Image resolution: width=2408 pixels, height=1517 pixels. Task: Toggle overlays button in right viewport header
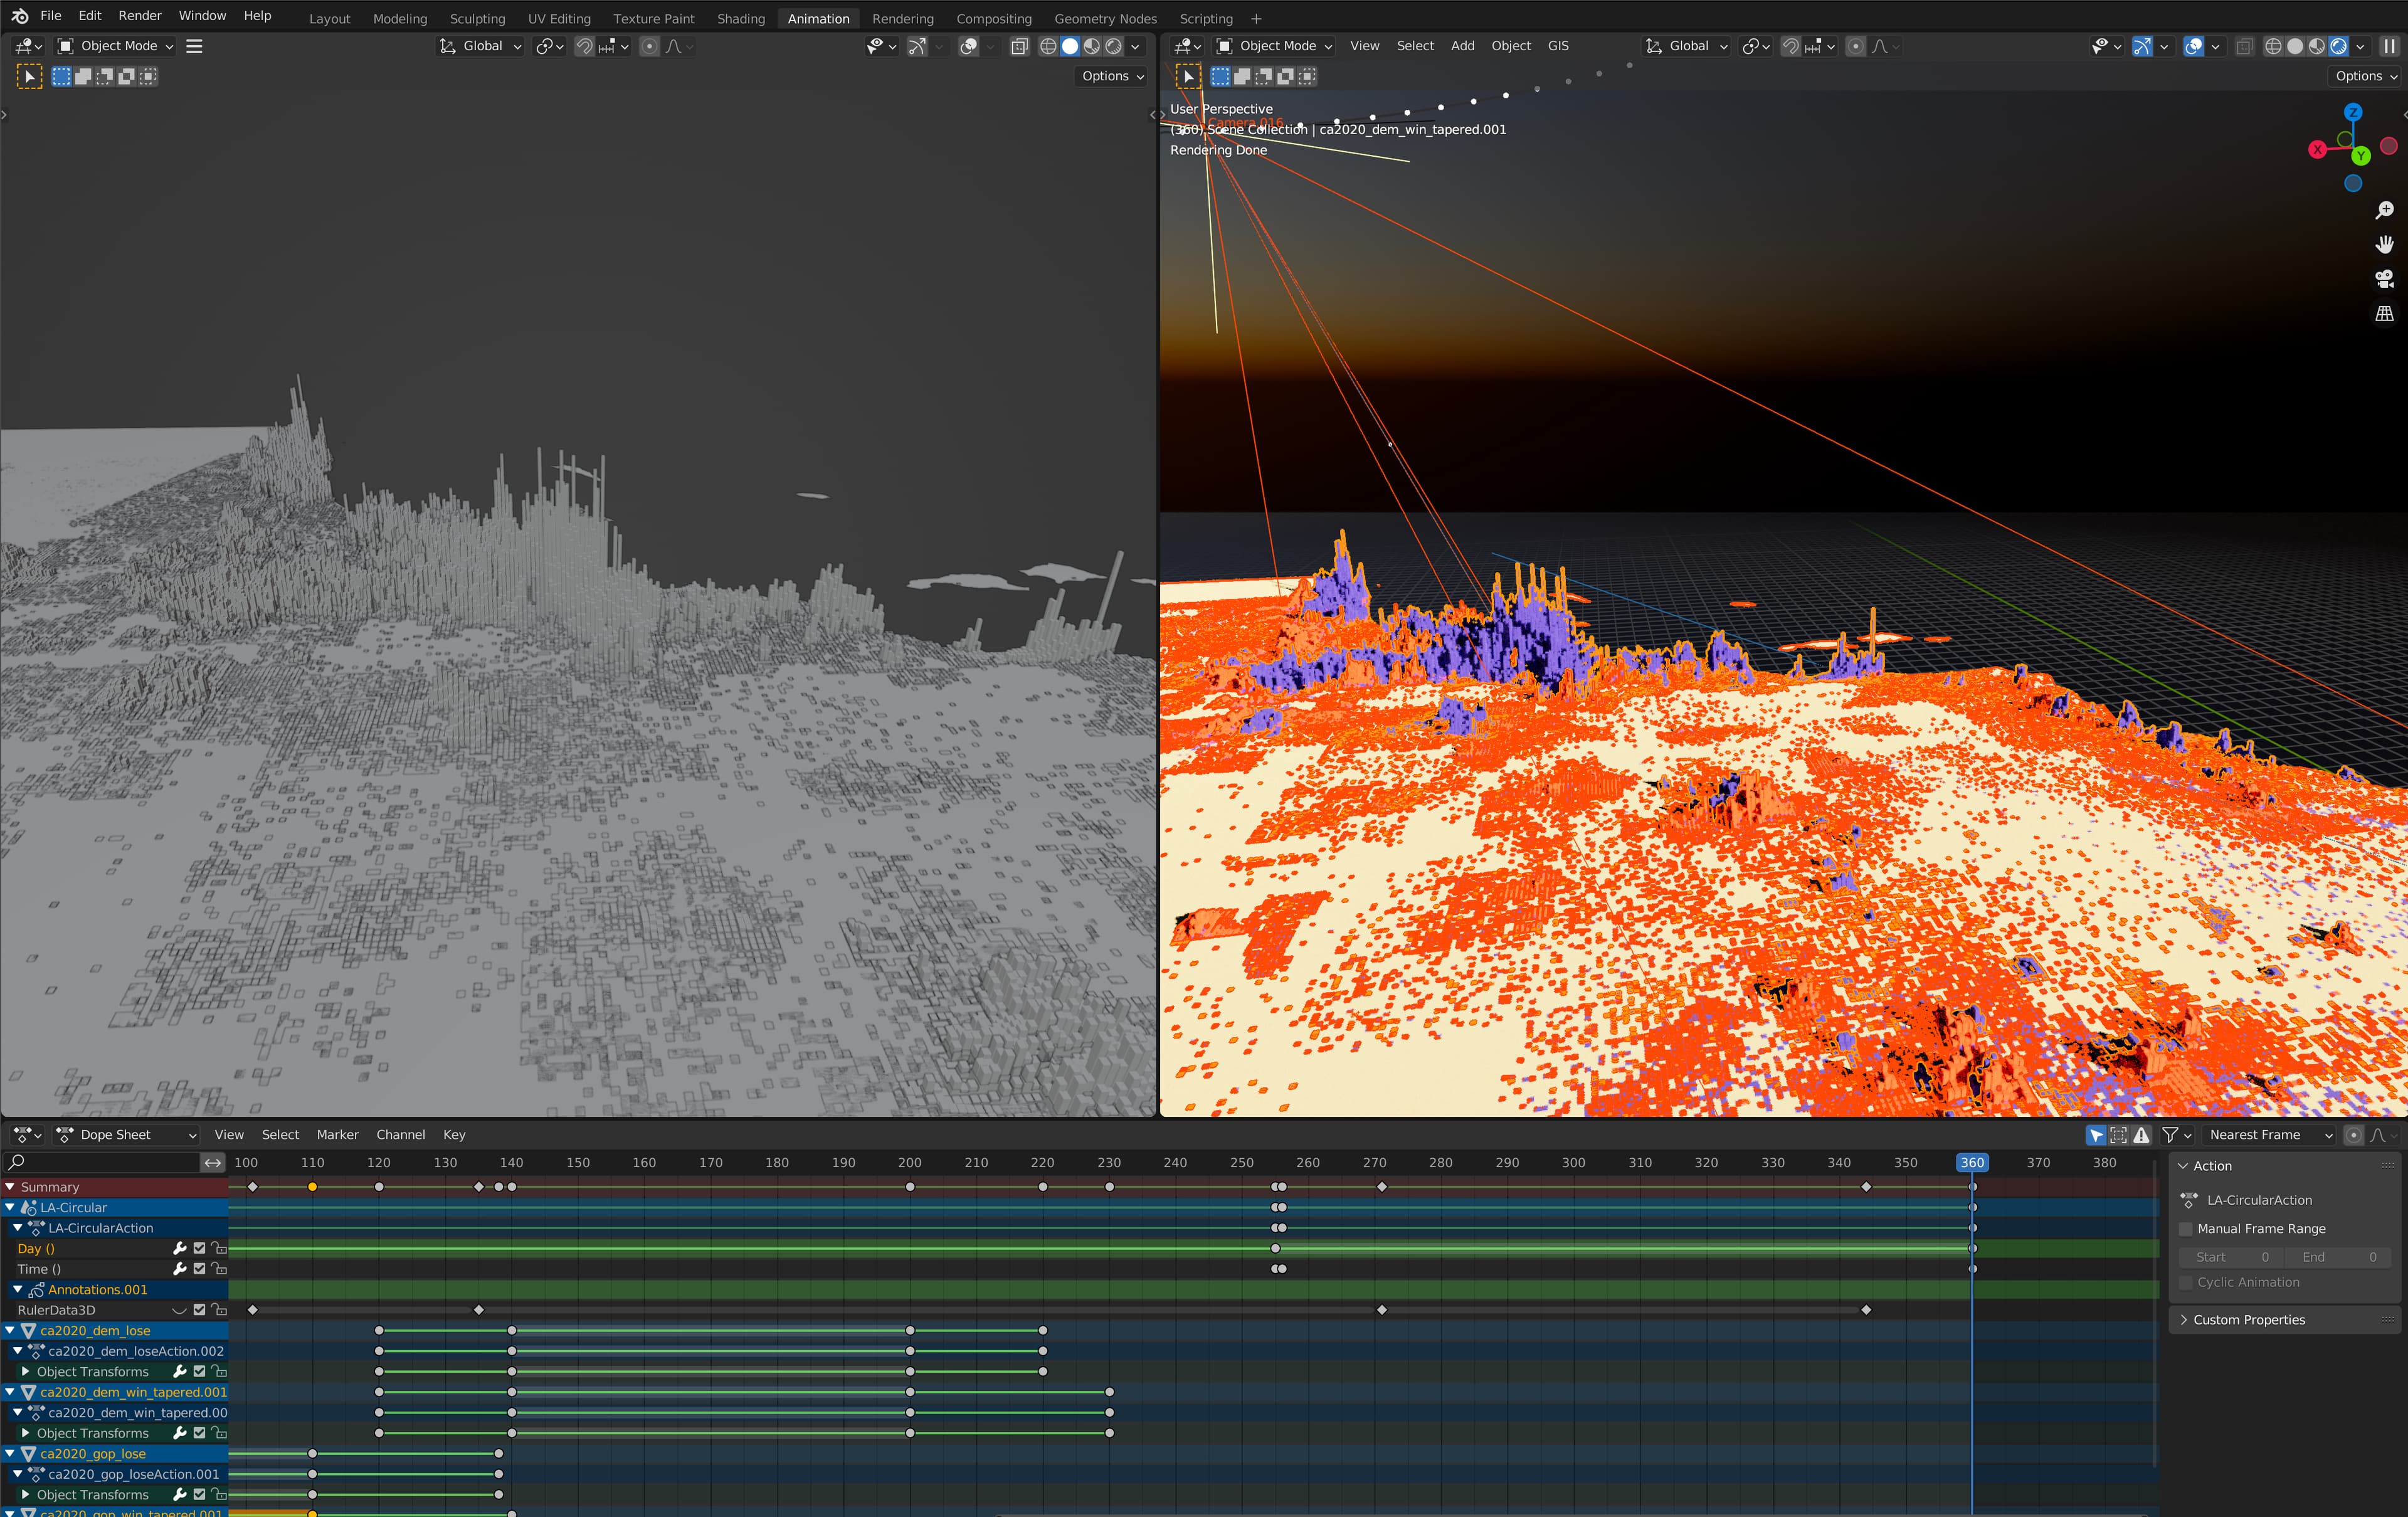(x=2193, y=46)
